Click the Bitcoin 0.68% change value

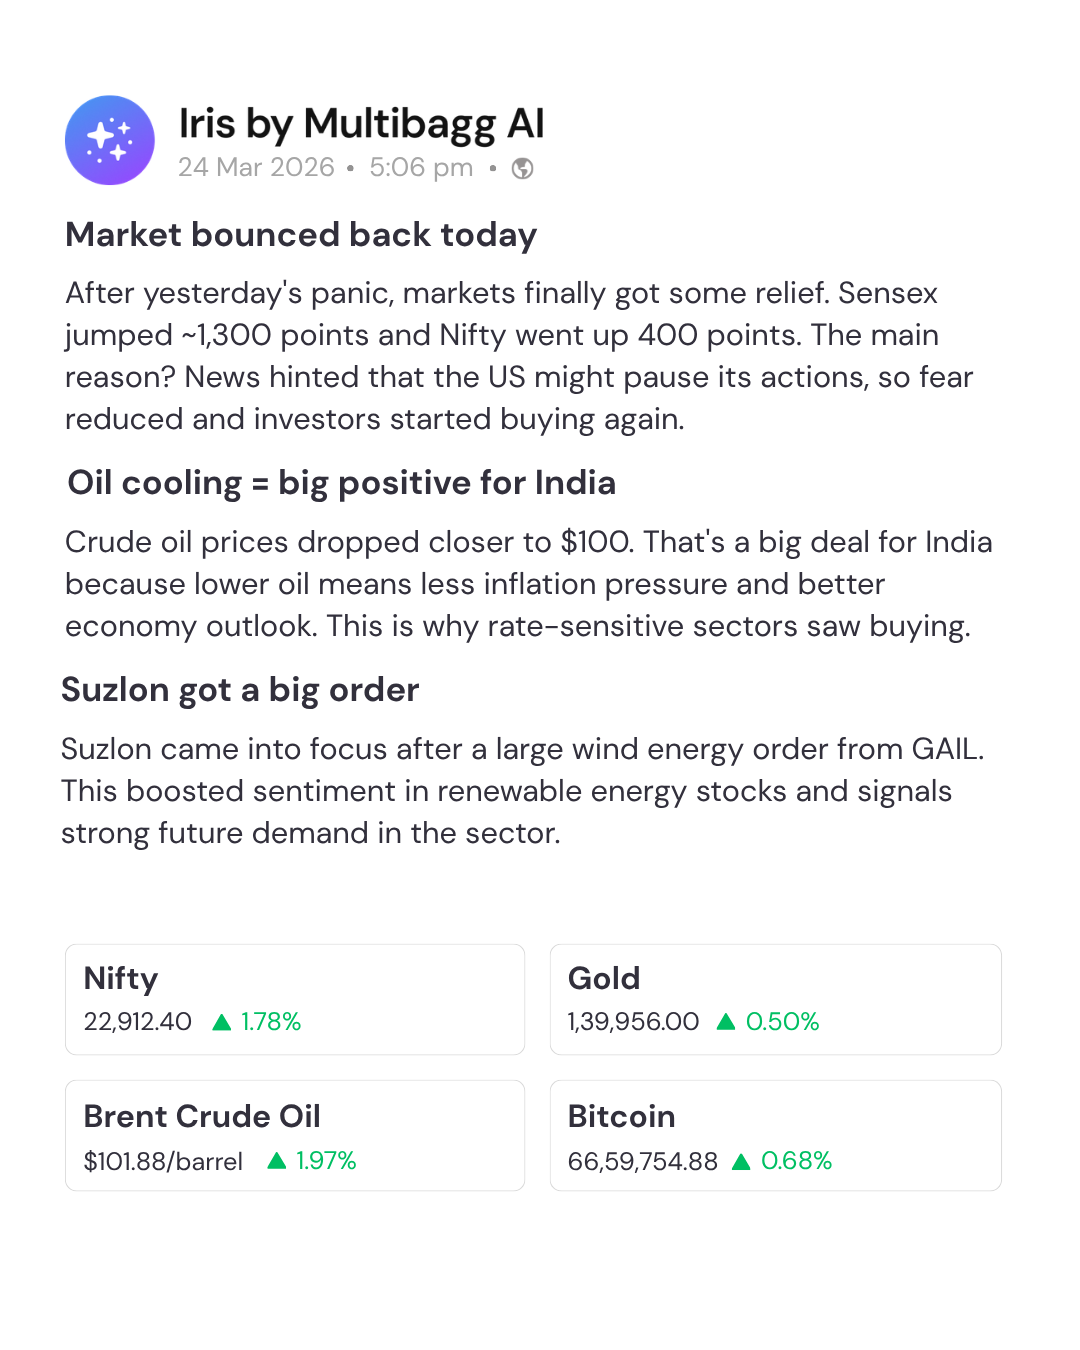(796, 1161)
